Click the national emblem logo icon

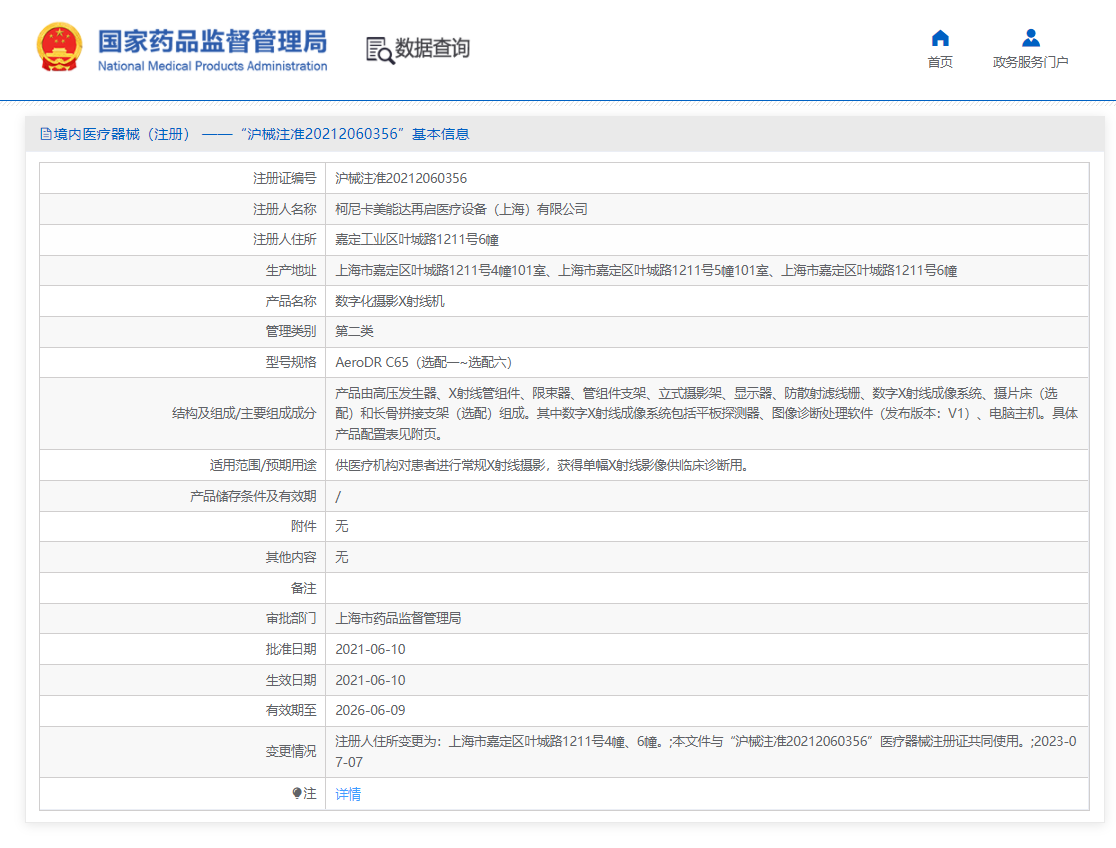point(60,47)
